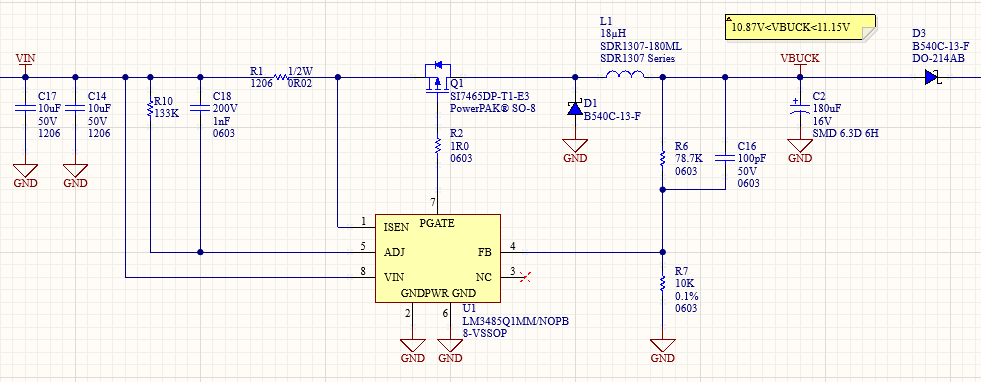Select the 0R02 value of R1
Screen dimensions: 981x382
point(300,83)
